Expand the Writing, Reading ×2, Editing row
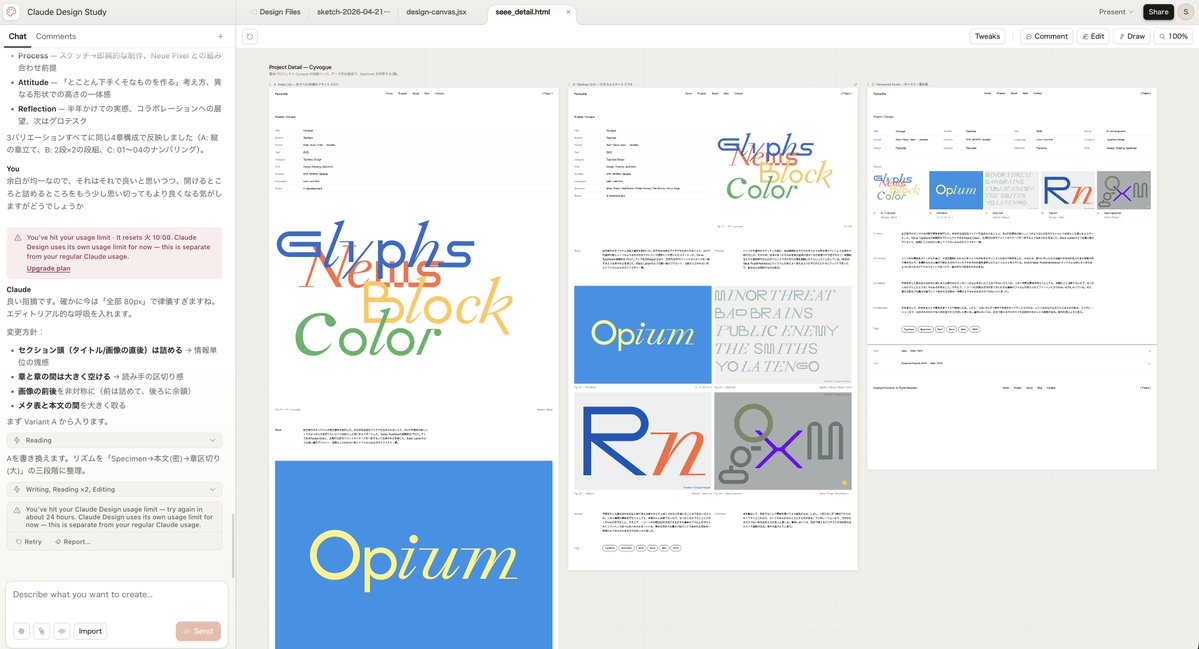Image resolution: width=1199 pixels, height=649 pixels. coord(115,489)
